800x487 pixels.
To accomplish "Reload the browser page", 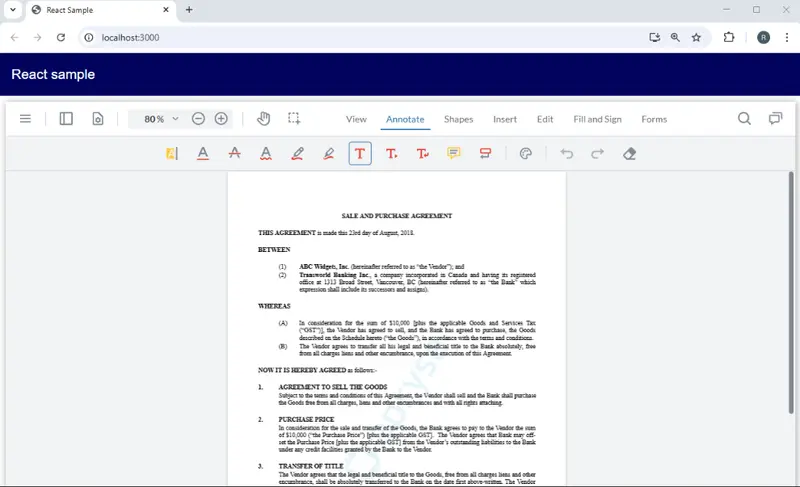I will 61,37.
